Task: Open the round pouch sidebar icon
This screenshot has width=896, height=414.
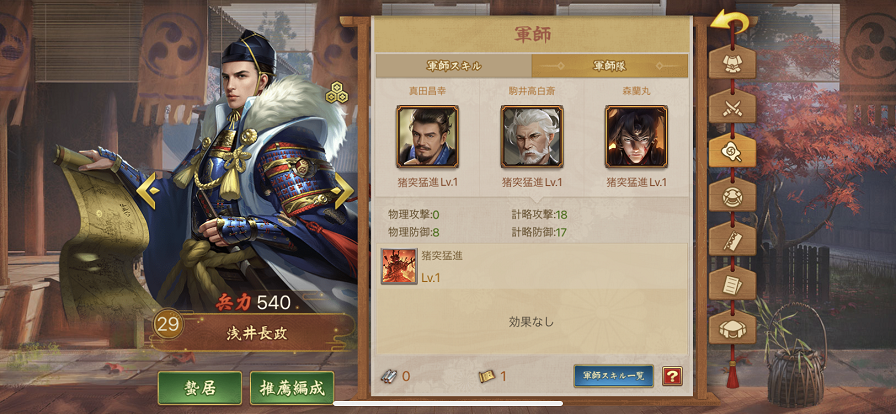Action: 732,195
